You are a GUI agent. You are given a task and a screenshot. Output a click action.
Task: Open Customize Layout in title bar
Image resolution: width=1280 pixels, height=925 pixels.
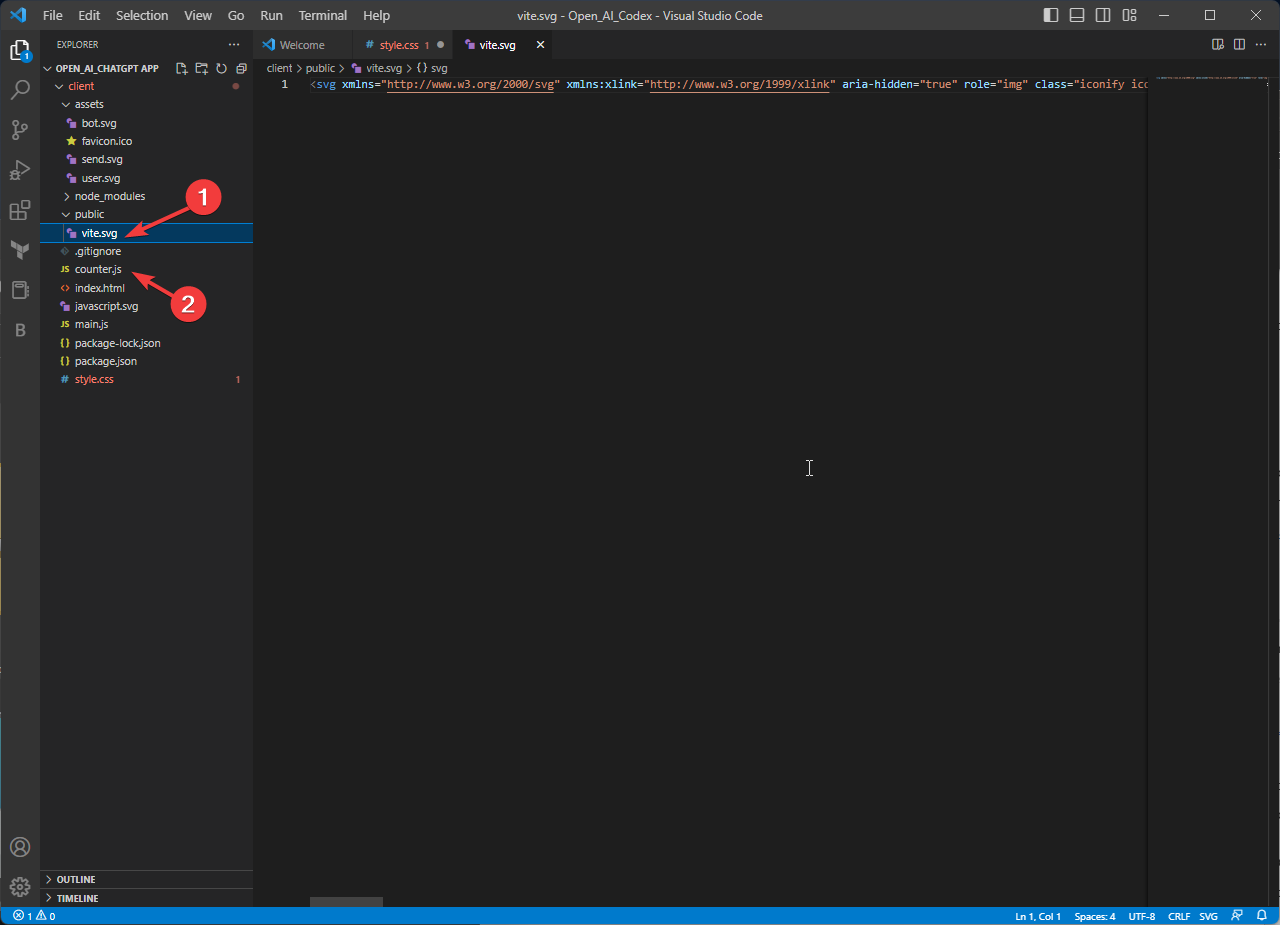1129,15
